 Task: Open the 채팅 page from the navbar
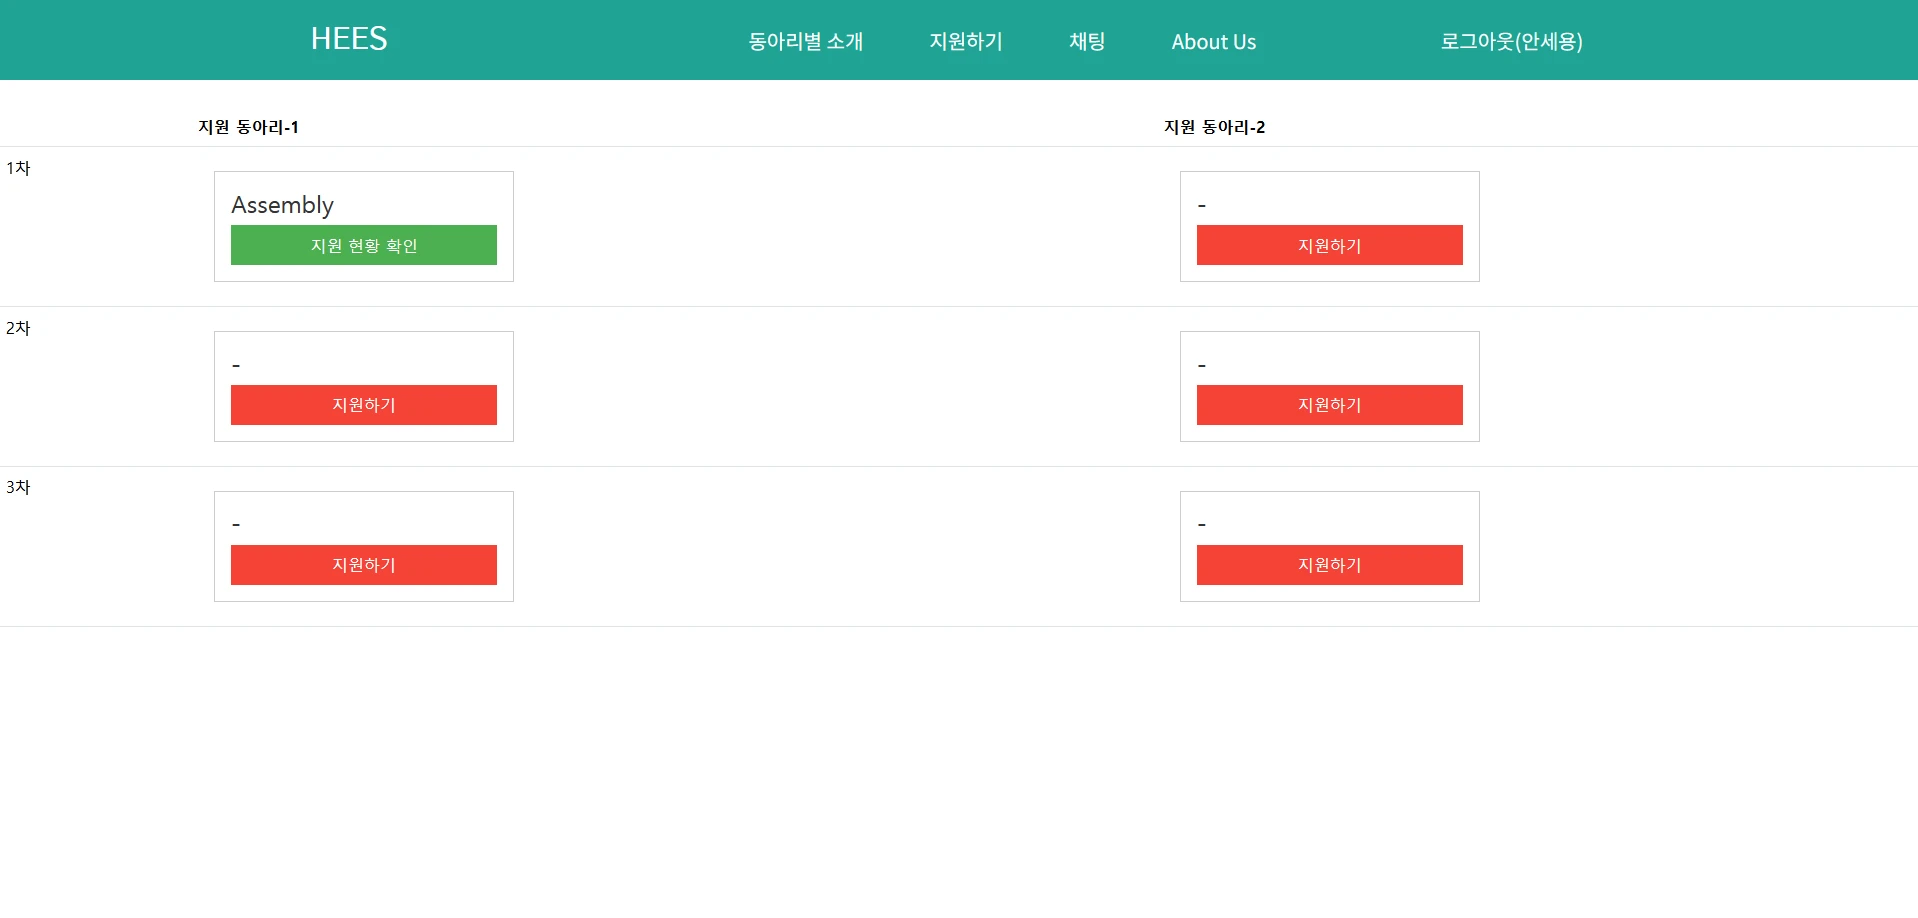click(x=1087, y=42)
